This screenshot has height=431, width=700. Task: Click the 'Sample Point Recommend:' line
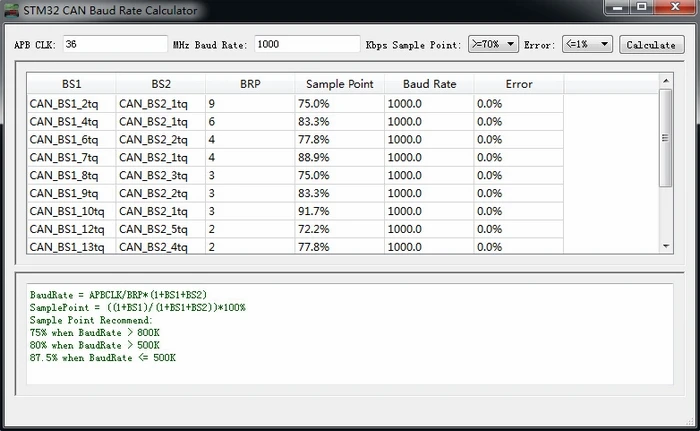click(91, 320)
